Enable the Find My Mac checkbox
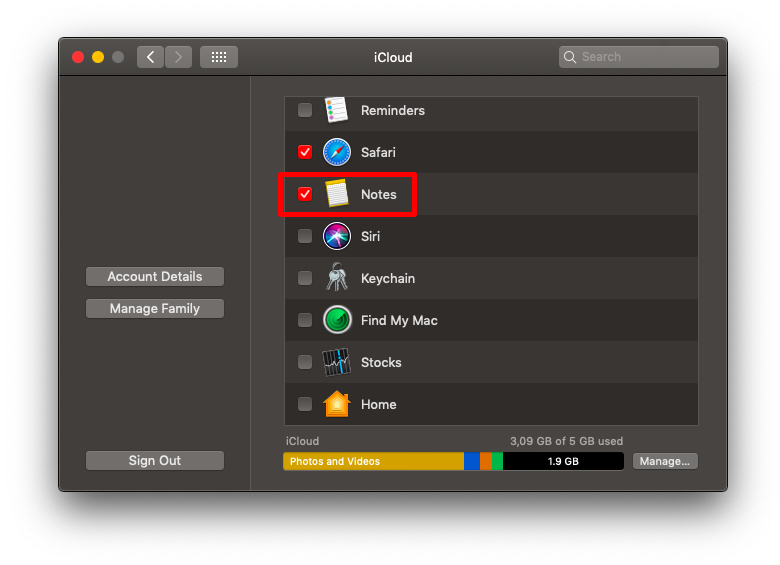780x565 pixels. pyautogui.click(x=305, y=320)
